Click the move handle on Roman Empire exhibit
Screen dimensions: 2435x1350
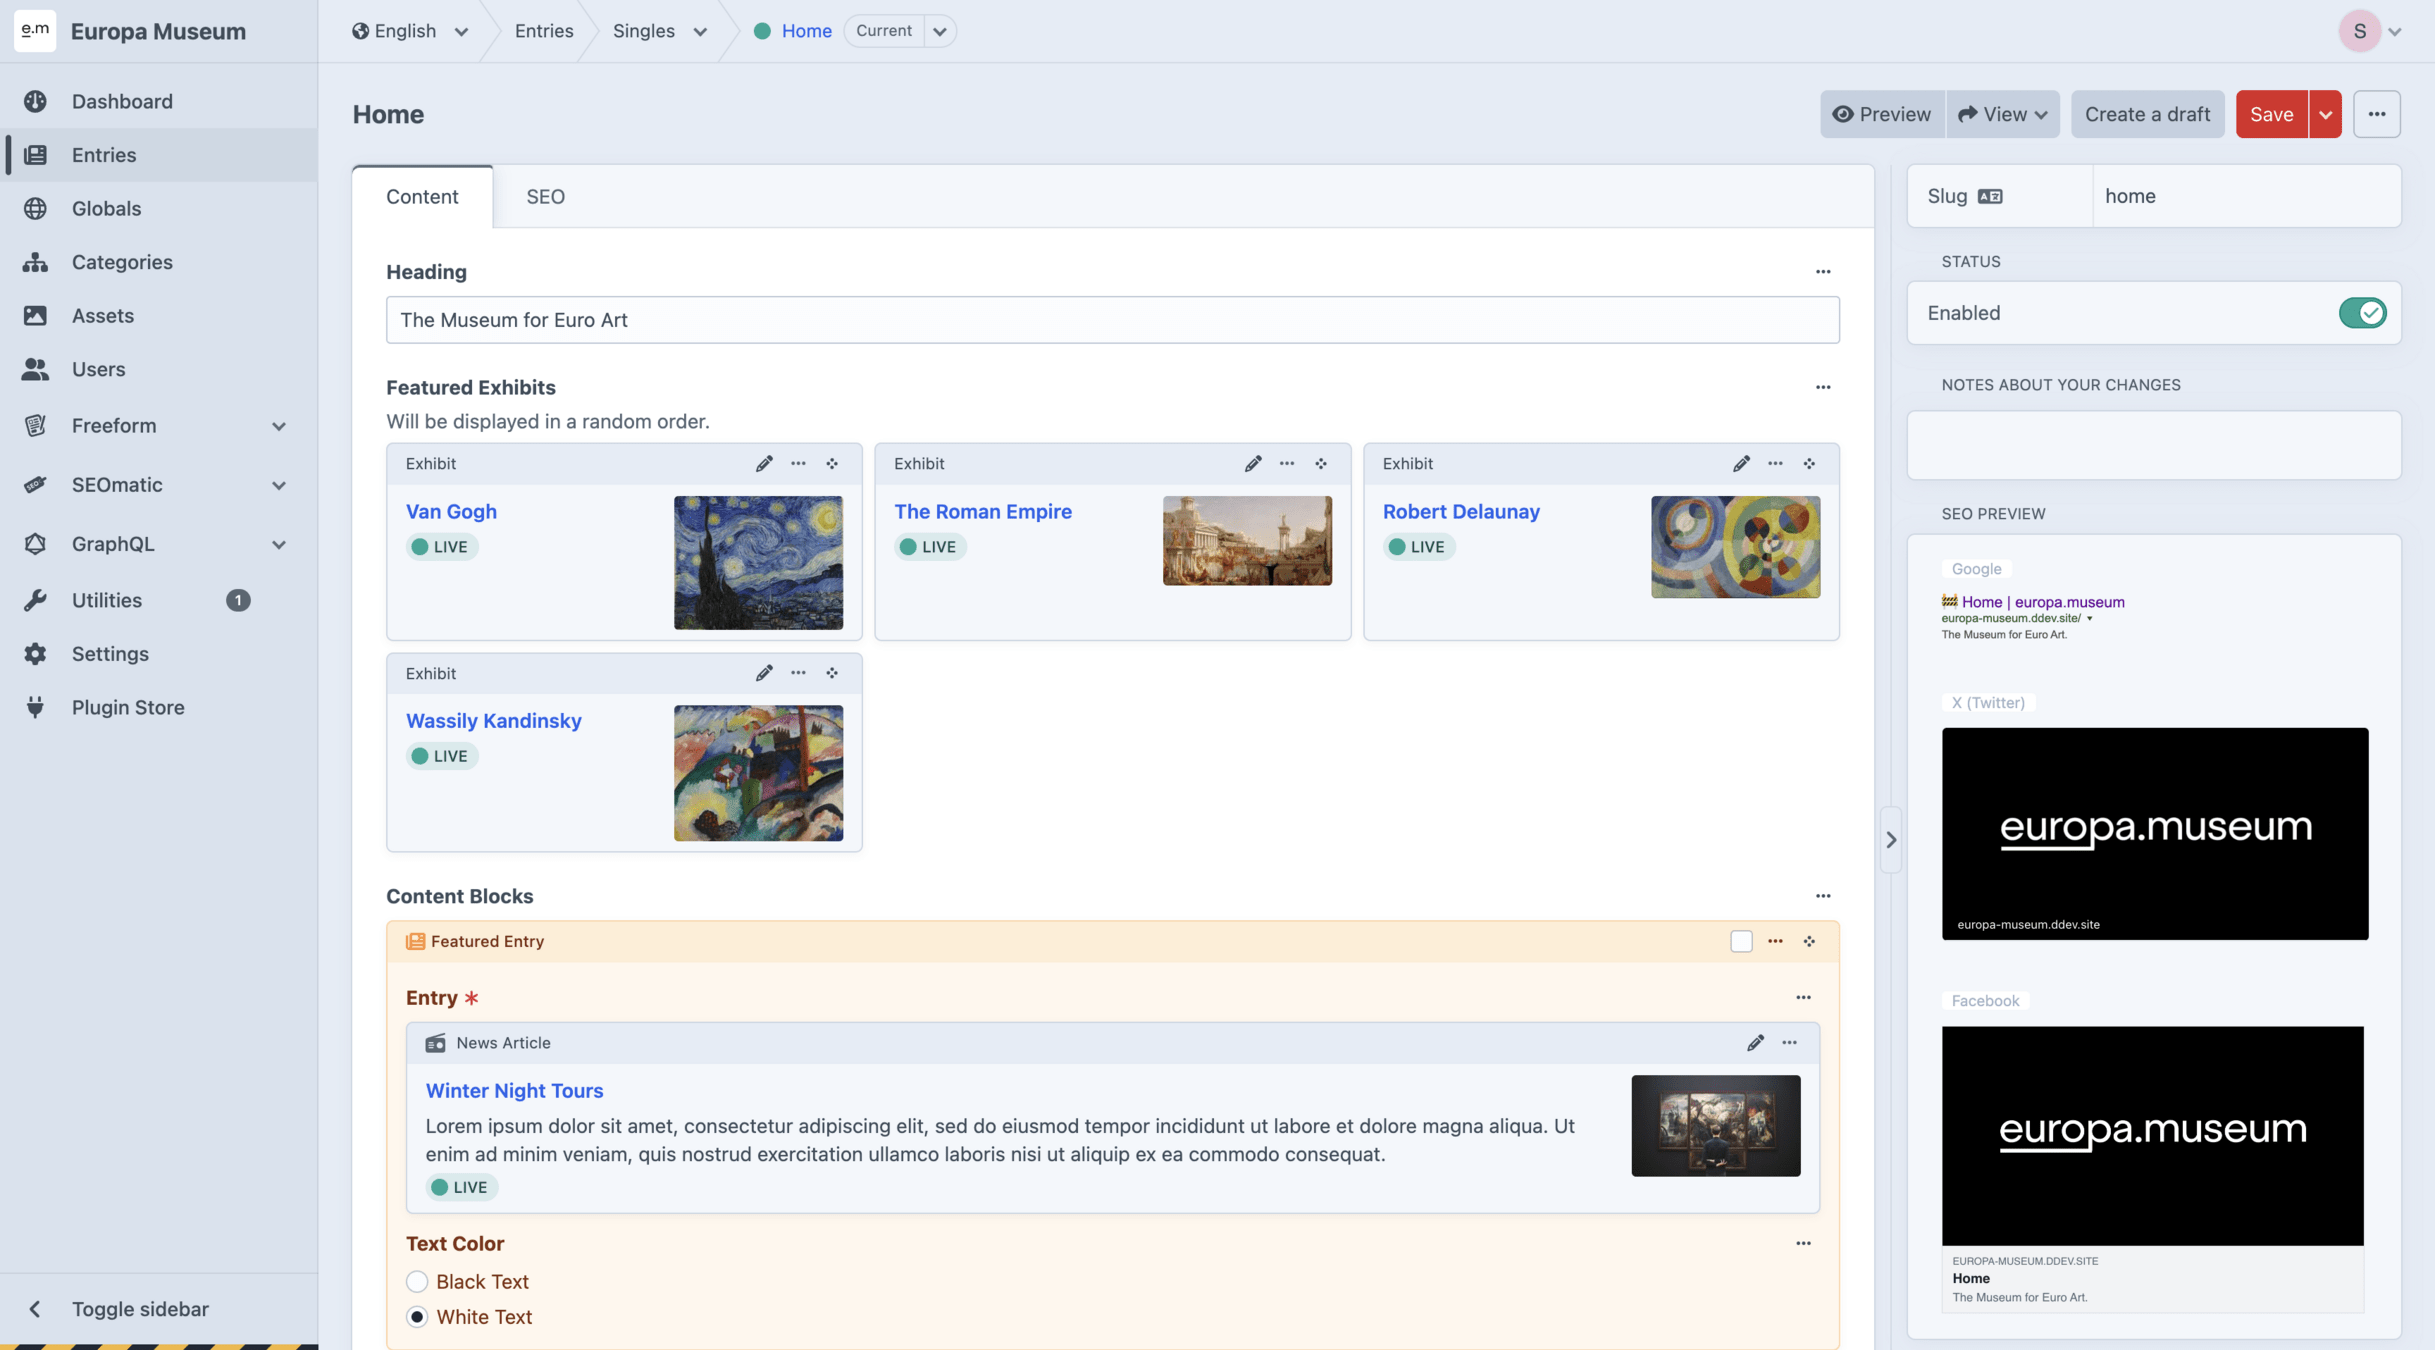coord(1321,464)
